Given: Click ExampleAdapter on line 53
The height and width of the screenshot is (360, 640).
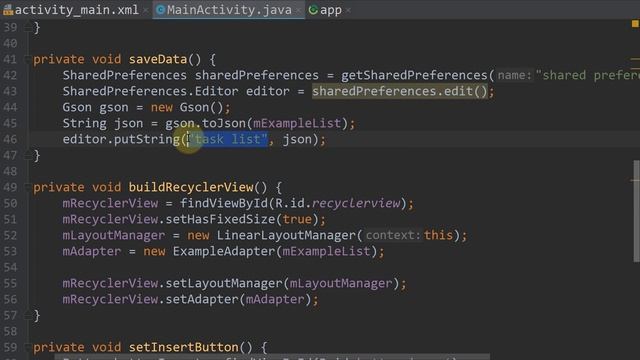Looking at the screenshot, I should [x=224, y=251].
